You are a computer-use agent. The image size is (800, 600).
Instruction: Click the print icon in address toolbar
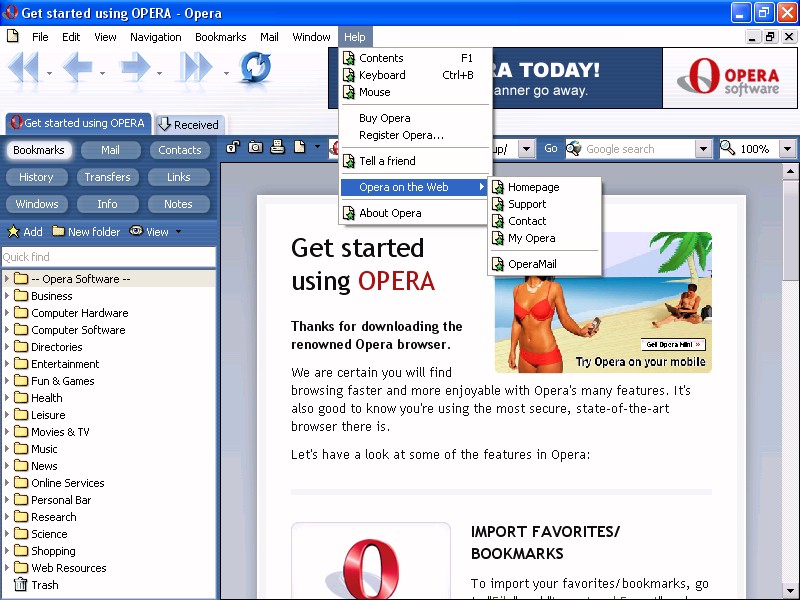pos(278,149)
